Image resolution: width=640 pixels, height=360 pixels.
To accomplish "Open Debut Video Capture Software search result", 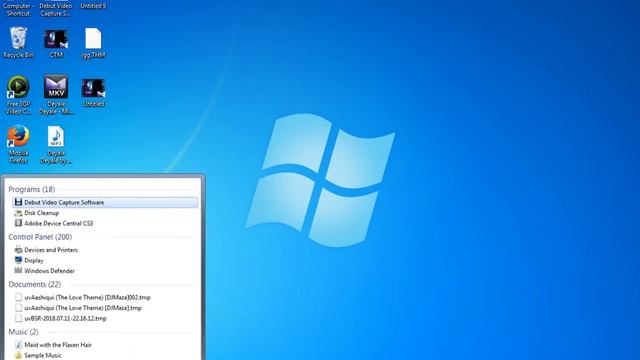I will pos(105,202).
